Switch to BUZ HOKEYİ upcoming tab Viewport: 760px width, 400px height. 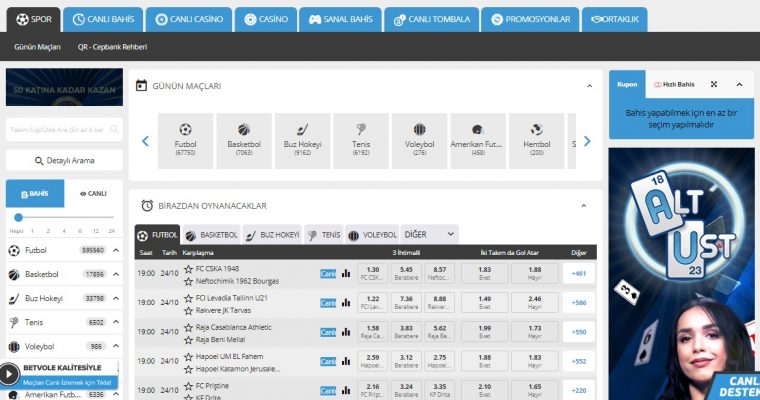pyautogui.click(x=272, y=235)
